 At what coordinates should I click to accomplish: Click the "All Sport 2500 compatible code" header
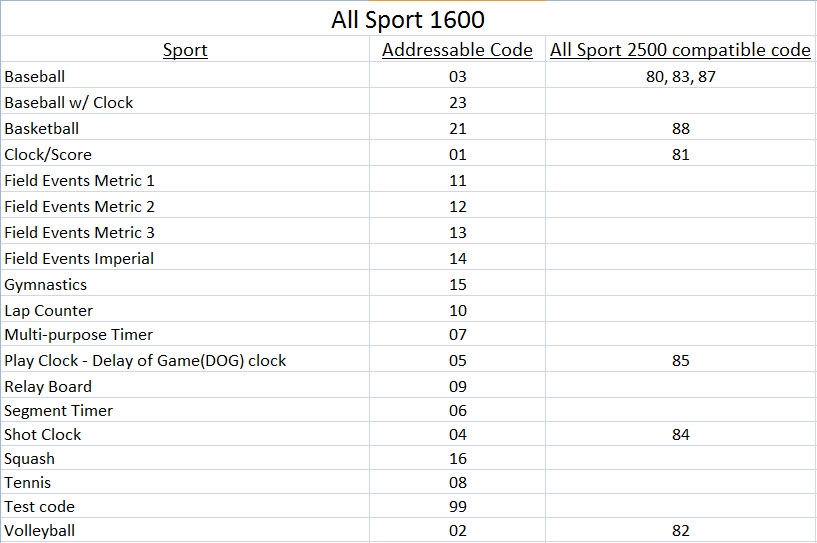point(680,50)
